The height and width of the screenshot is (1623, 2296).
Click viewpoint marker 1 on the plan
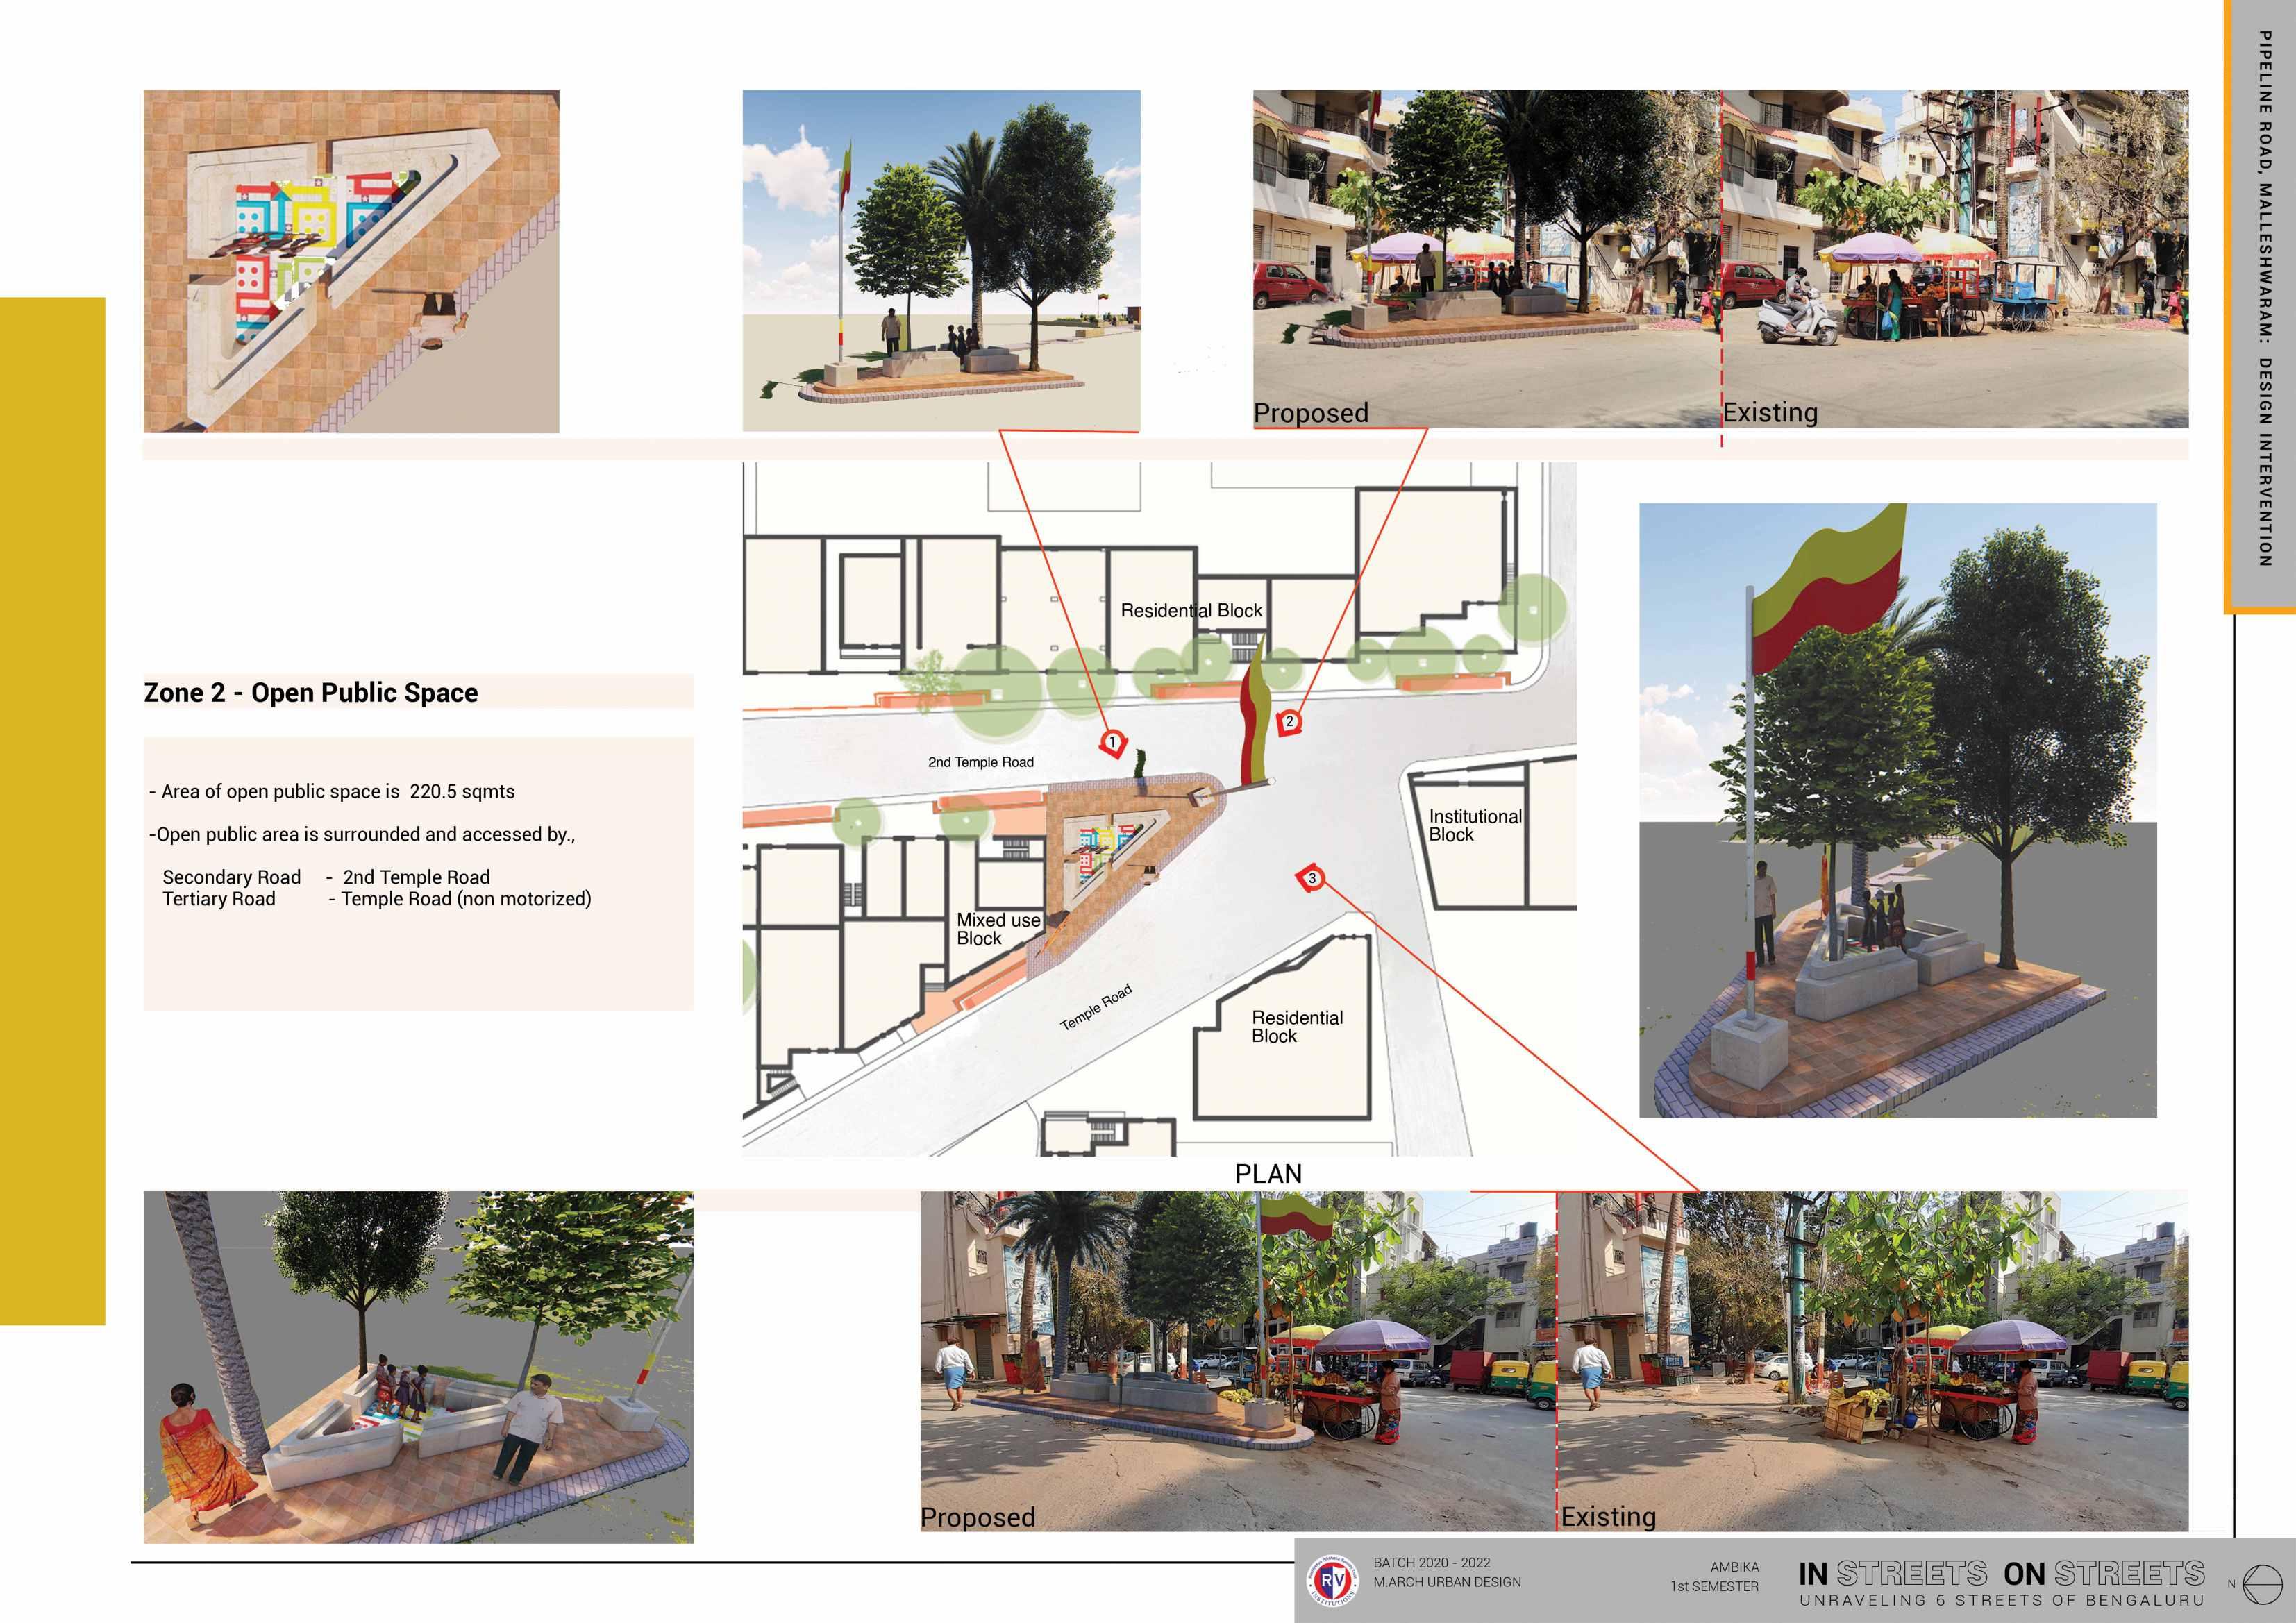[1113, 744]
